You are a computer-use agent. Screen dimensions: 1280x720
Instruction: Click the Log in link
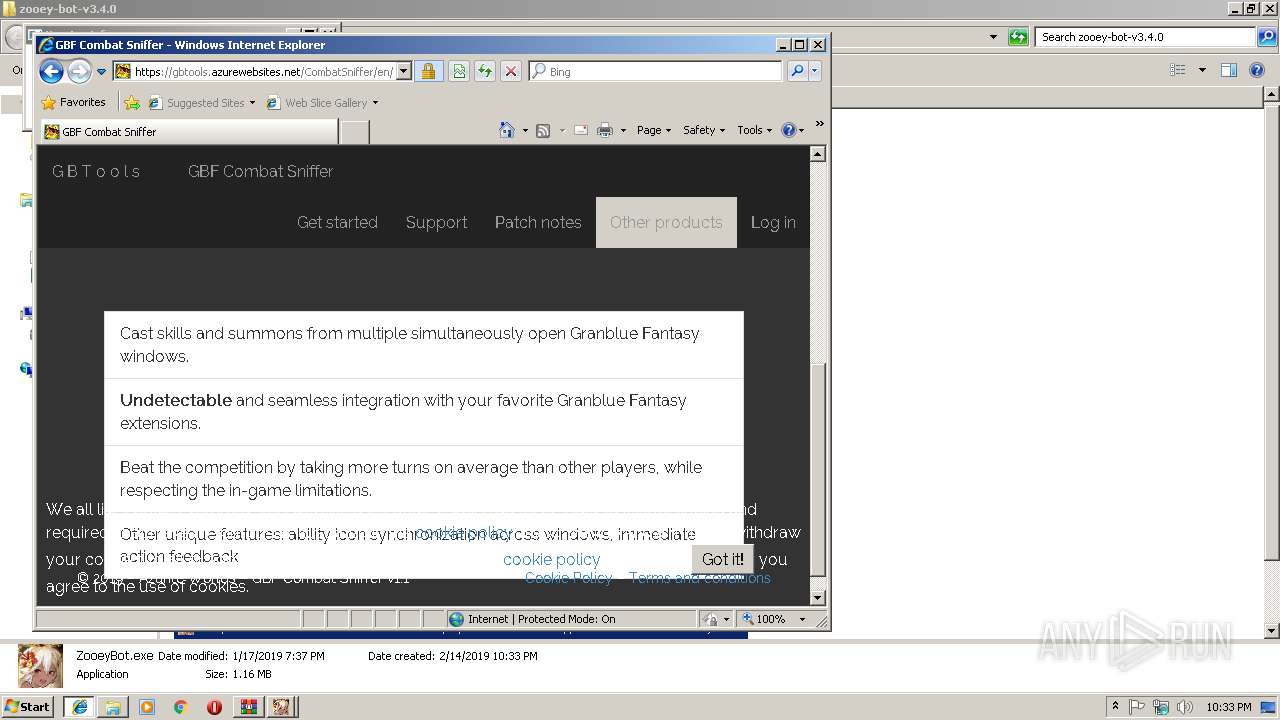coord(773,222)
